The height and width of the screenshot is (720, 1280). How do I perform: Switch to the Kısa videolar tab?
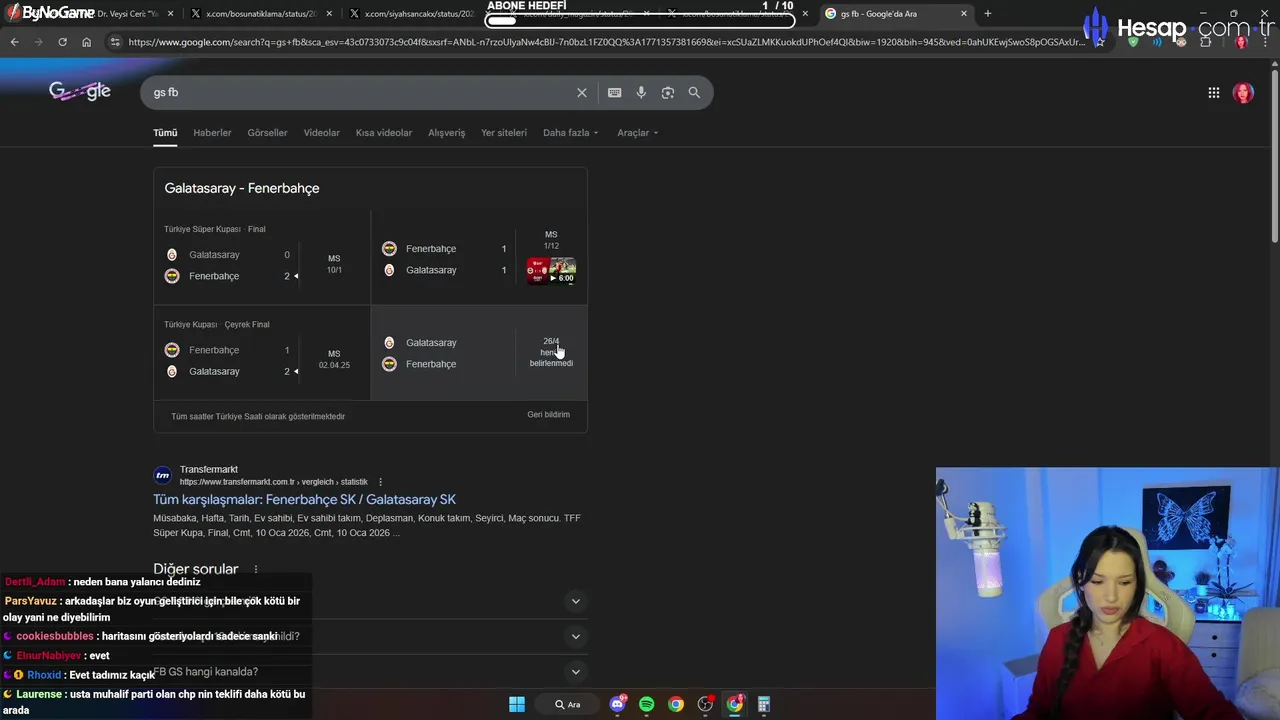384,133
